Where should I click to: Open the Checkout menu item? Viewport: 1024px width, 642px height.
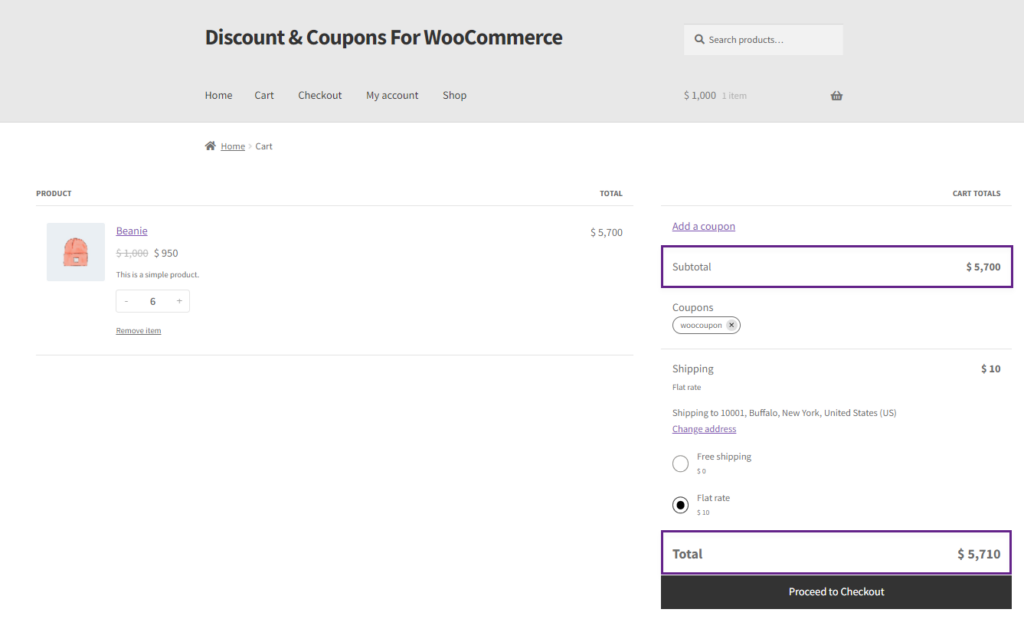coord(319,95)
